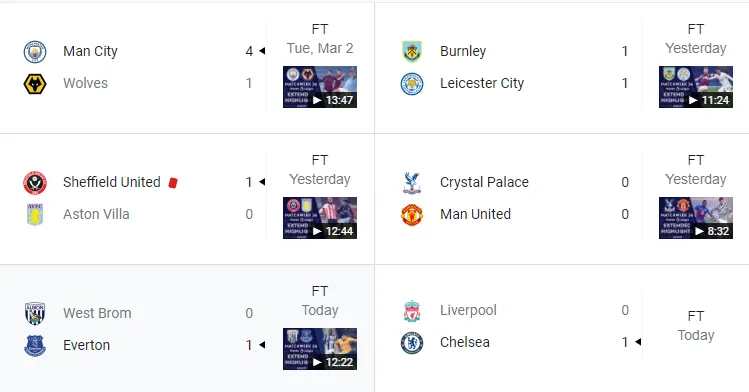749x392 pixels.
Task: Click the Chelsea club crest
Action: (412, 342)
